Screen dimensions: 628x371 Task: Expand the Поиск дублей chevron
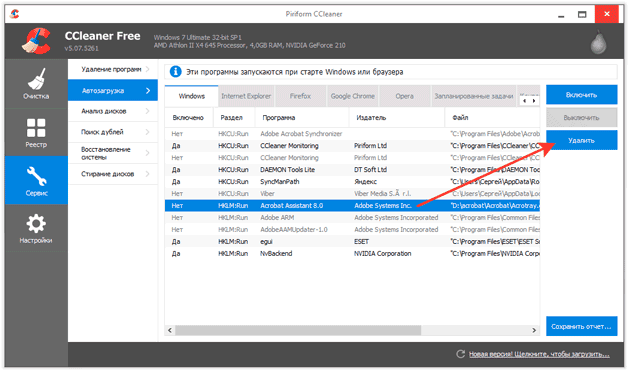tap(147, 132)
